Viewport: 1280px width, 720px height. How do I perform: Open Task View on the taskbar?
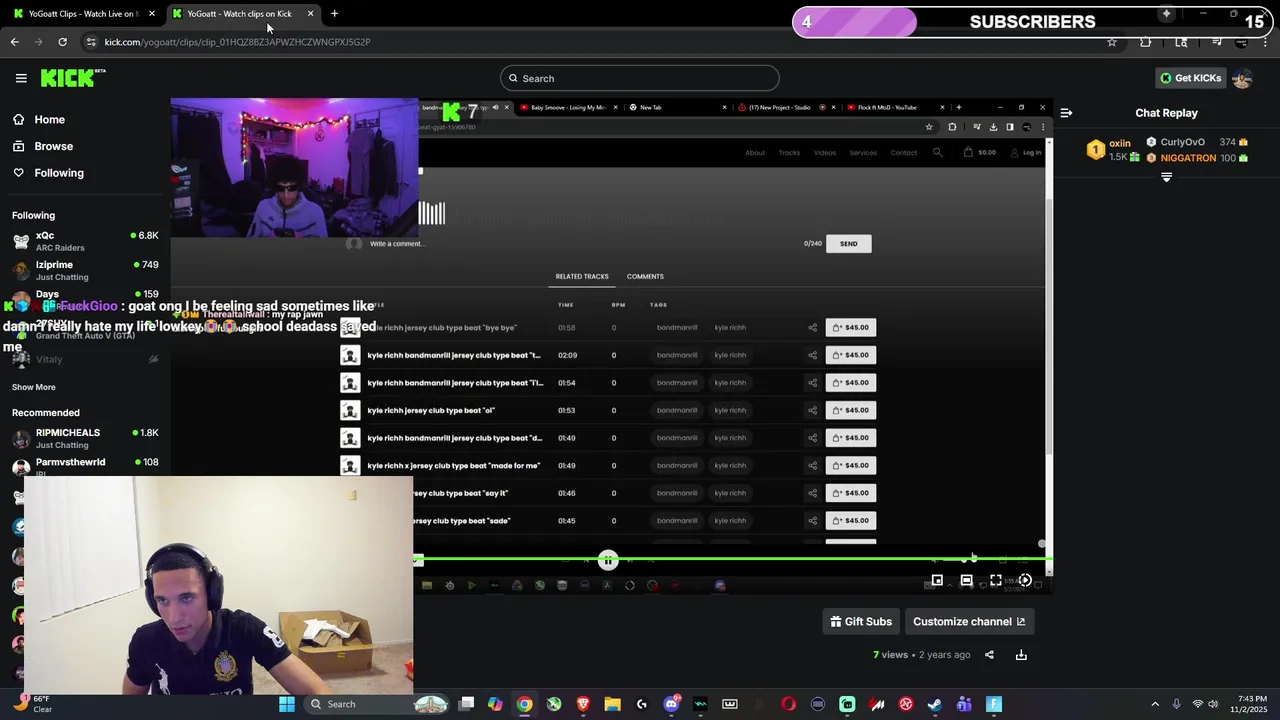466,704
